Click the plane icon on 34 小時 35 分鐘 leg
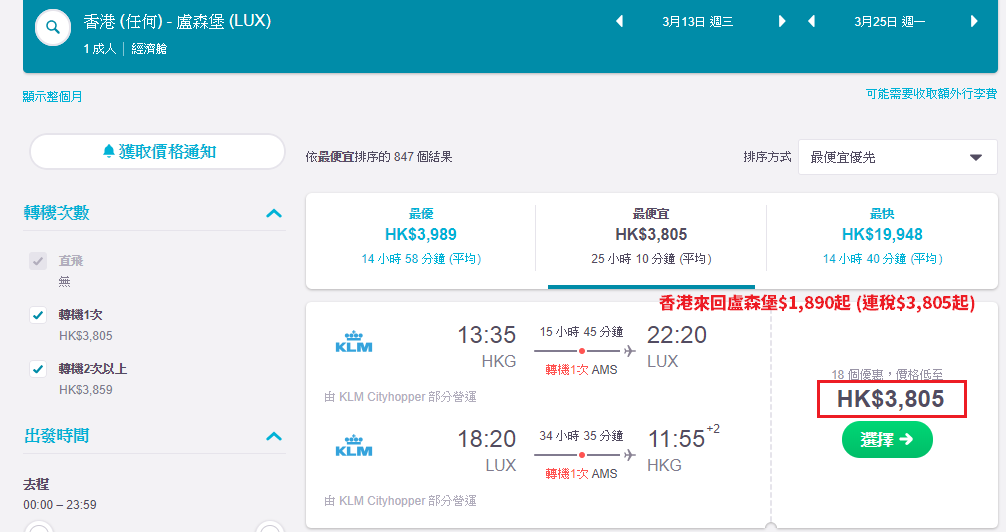Image resolution: width=1006 pixels, height=532 pixels. 629,454
